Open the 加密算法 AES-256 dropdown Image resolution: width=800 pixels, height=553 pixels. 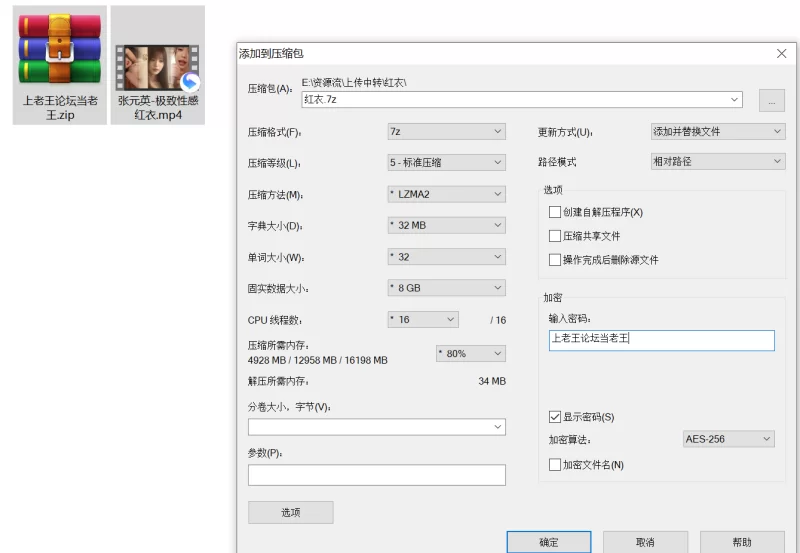[x=729, y=439]
